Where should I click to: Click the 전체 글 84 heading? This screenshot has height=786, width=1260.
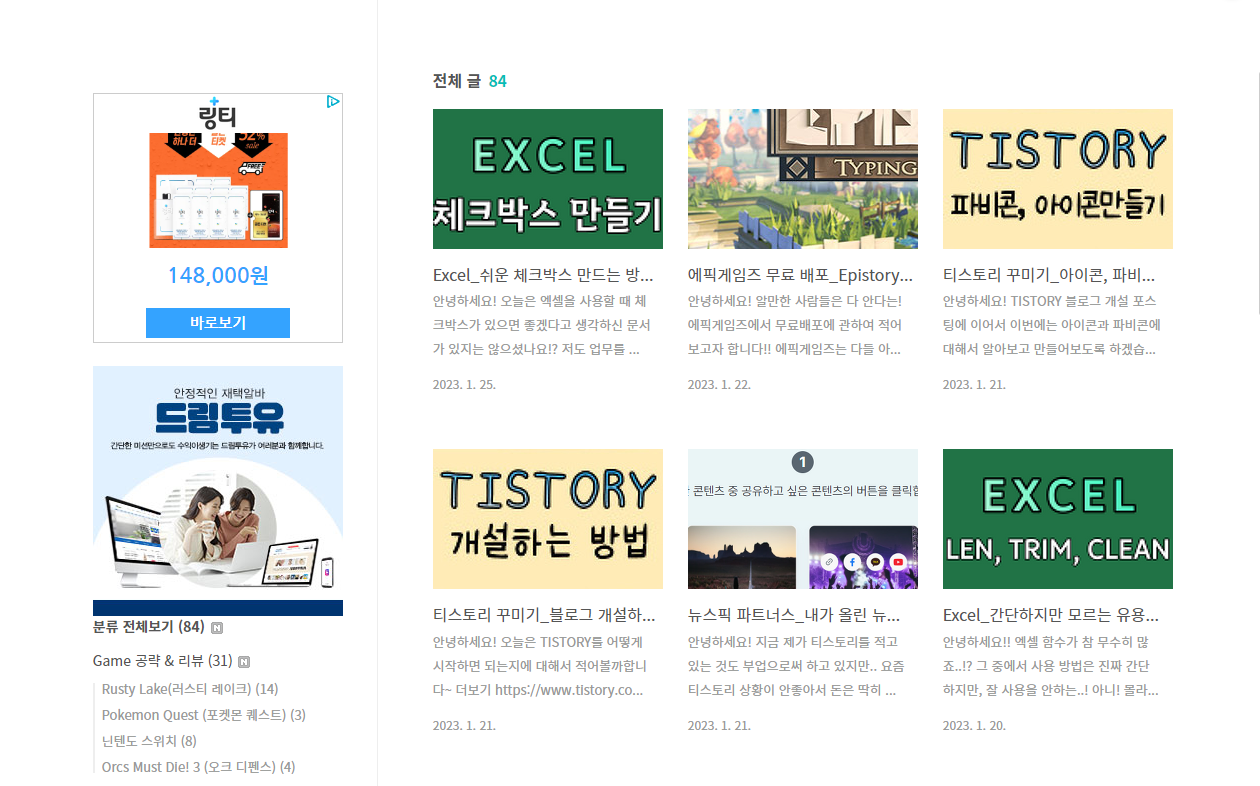point(470,81)
